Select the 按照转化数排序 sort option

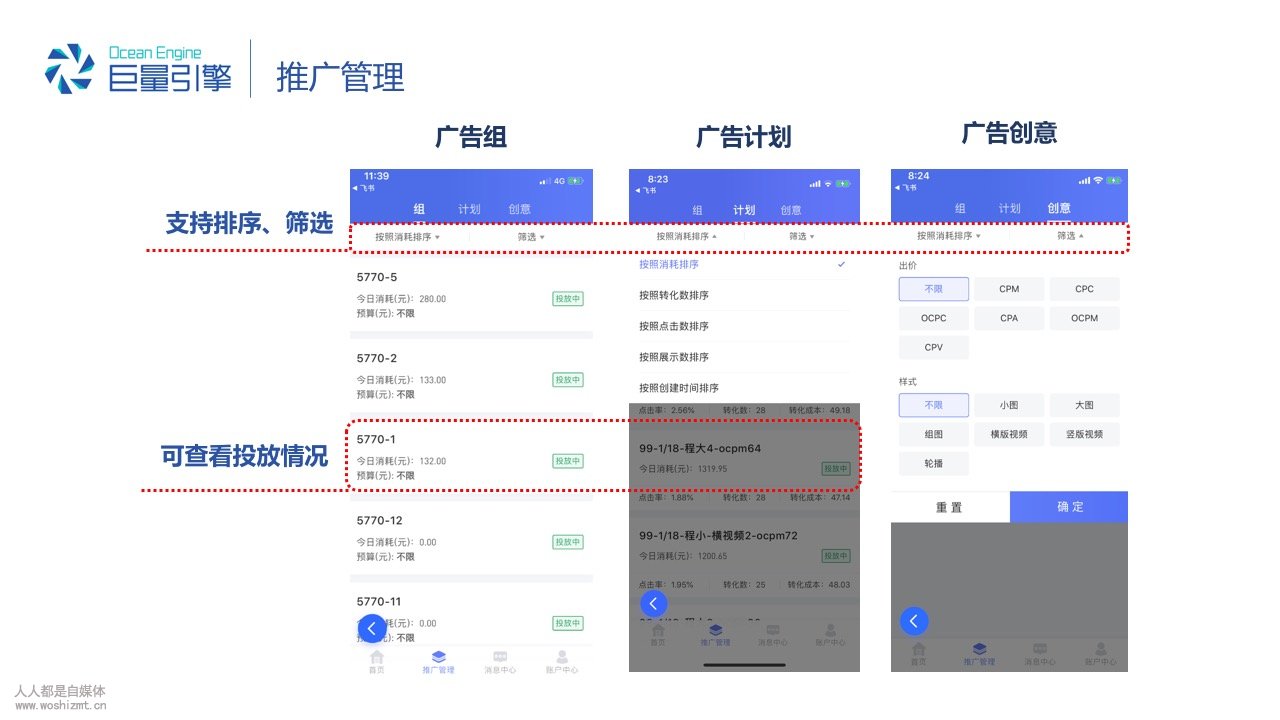[x=674, y=296]
